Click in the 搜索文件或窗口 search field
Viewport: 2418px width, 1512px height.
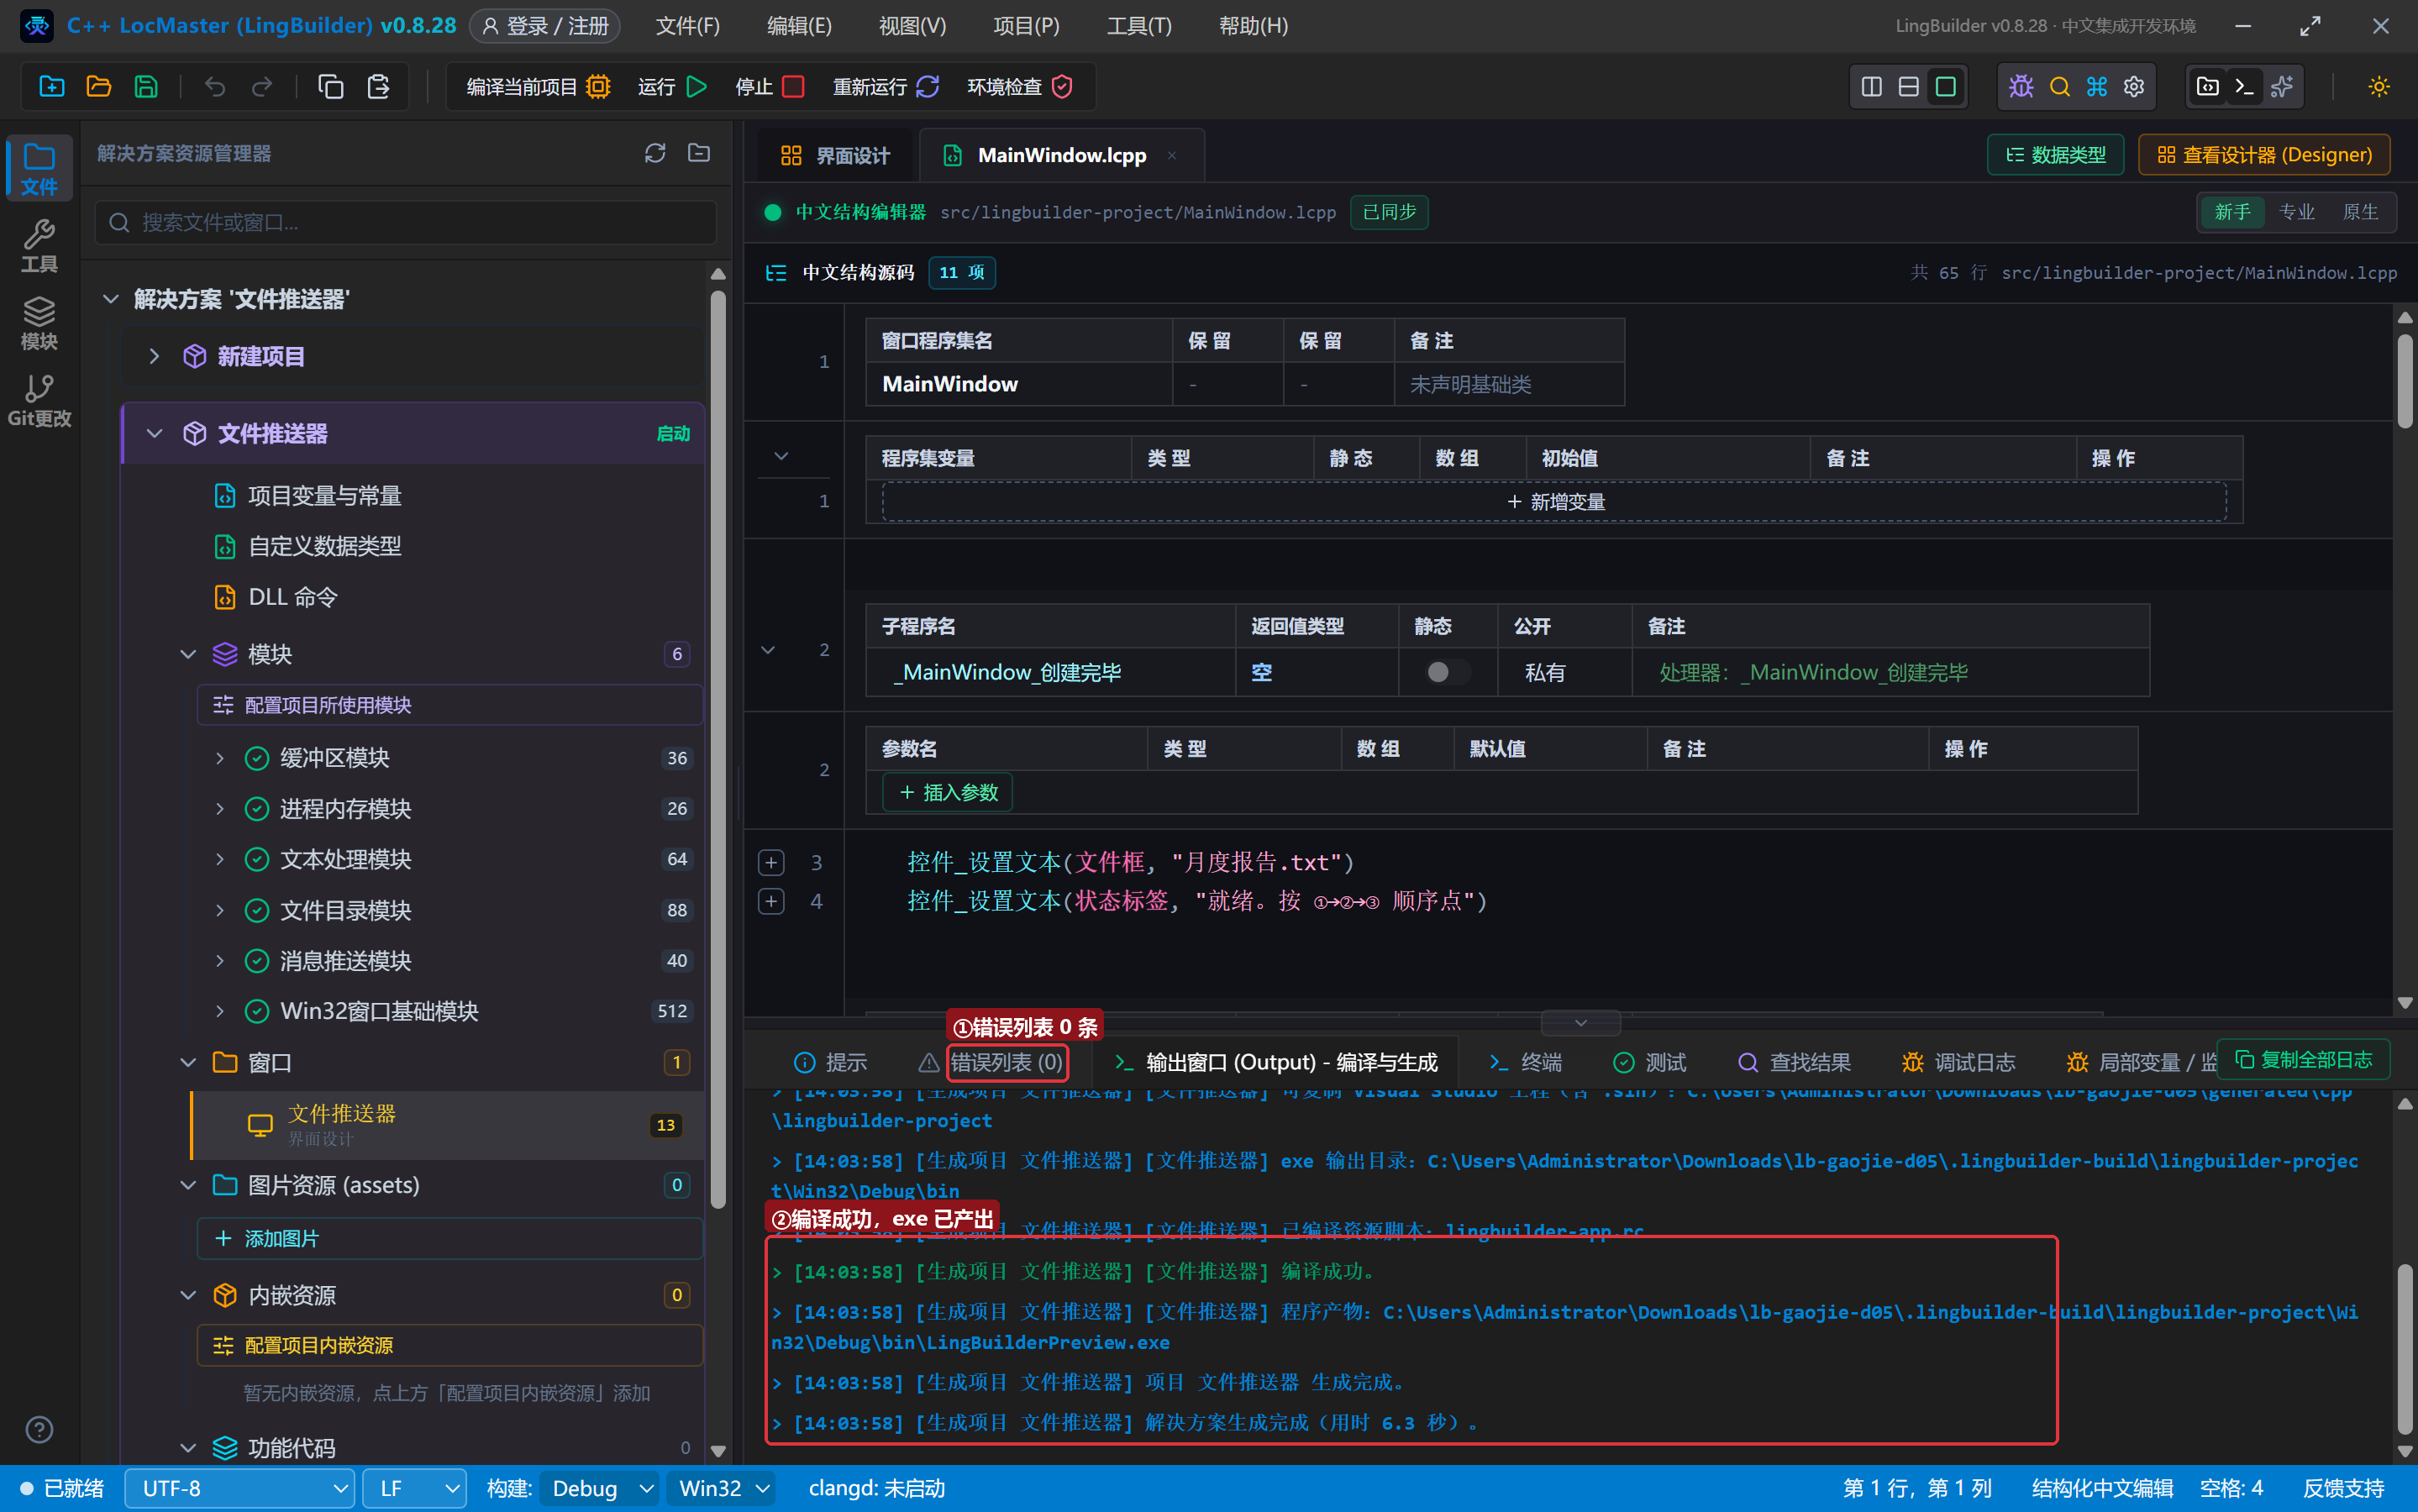tap(406, 222)
